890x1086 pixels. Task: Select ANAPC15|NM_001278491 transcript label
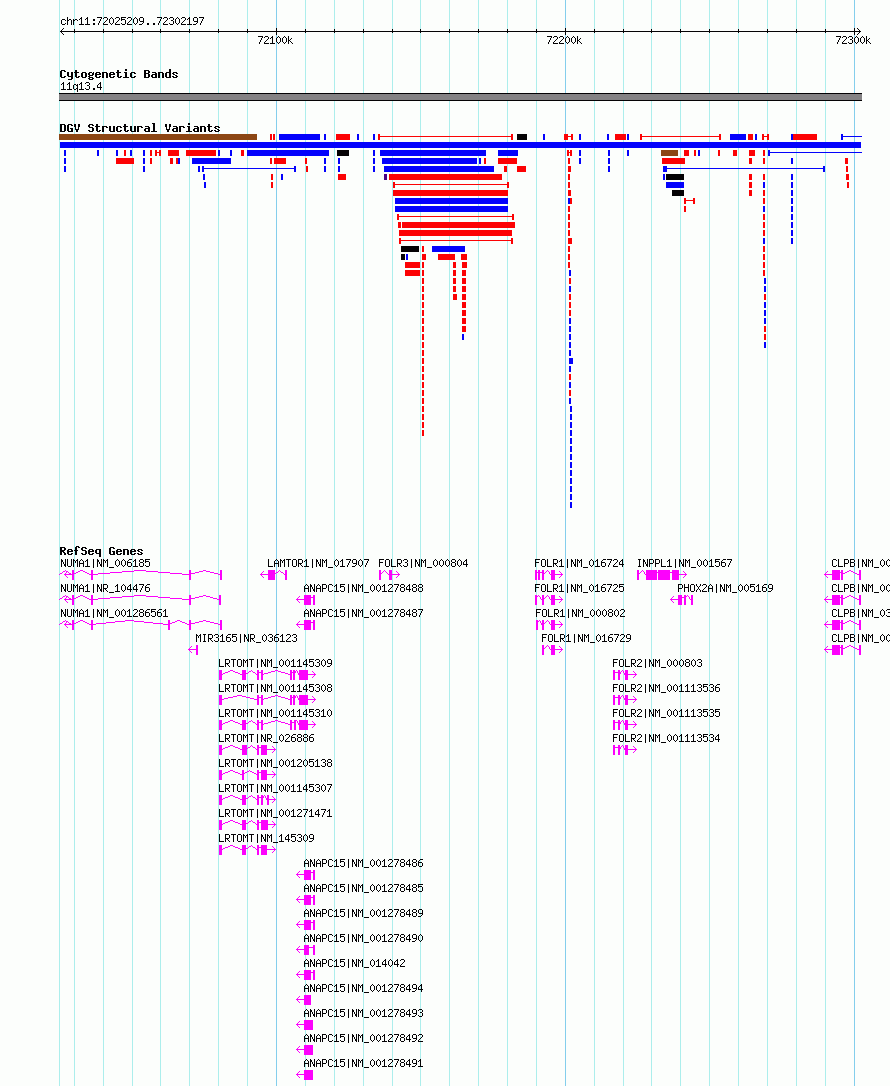(364, 1063)
